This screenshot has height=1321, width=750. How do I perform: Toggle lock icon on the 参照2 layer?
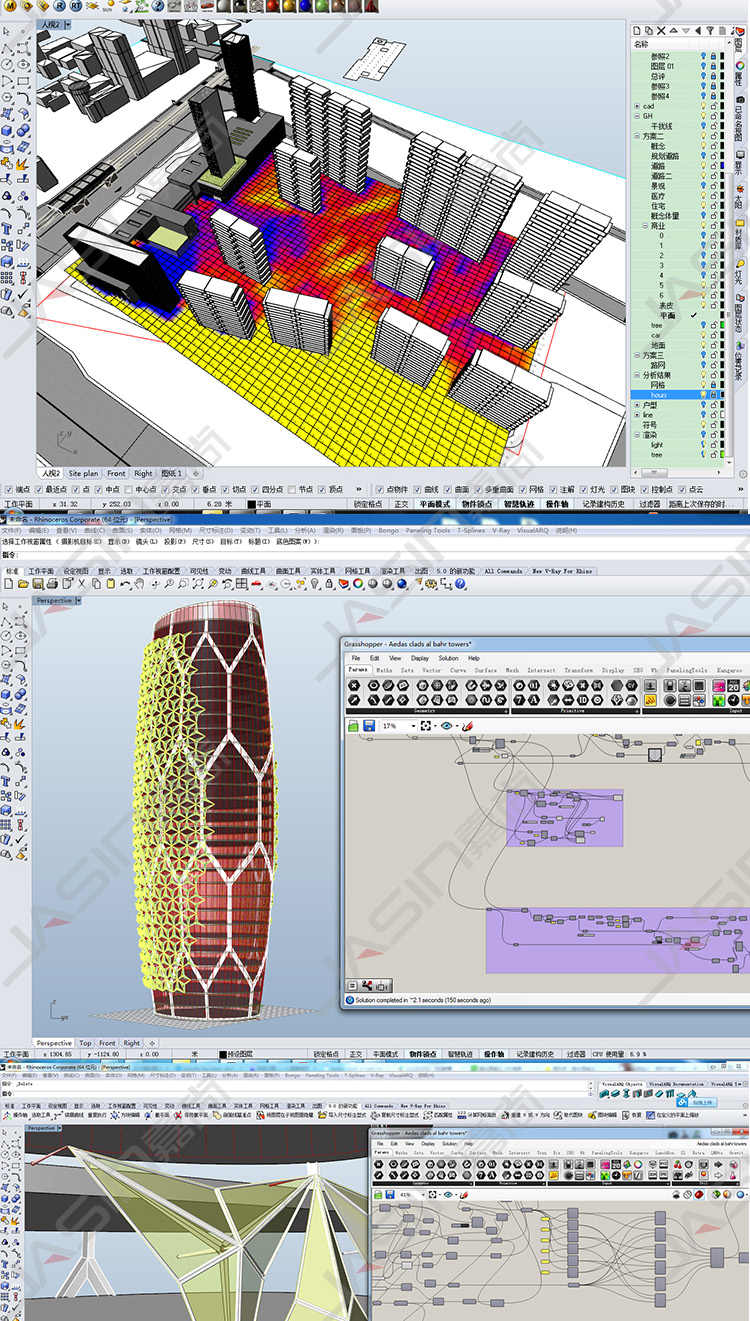pyautogui.click(x=713, y=56)
